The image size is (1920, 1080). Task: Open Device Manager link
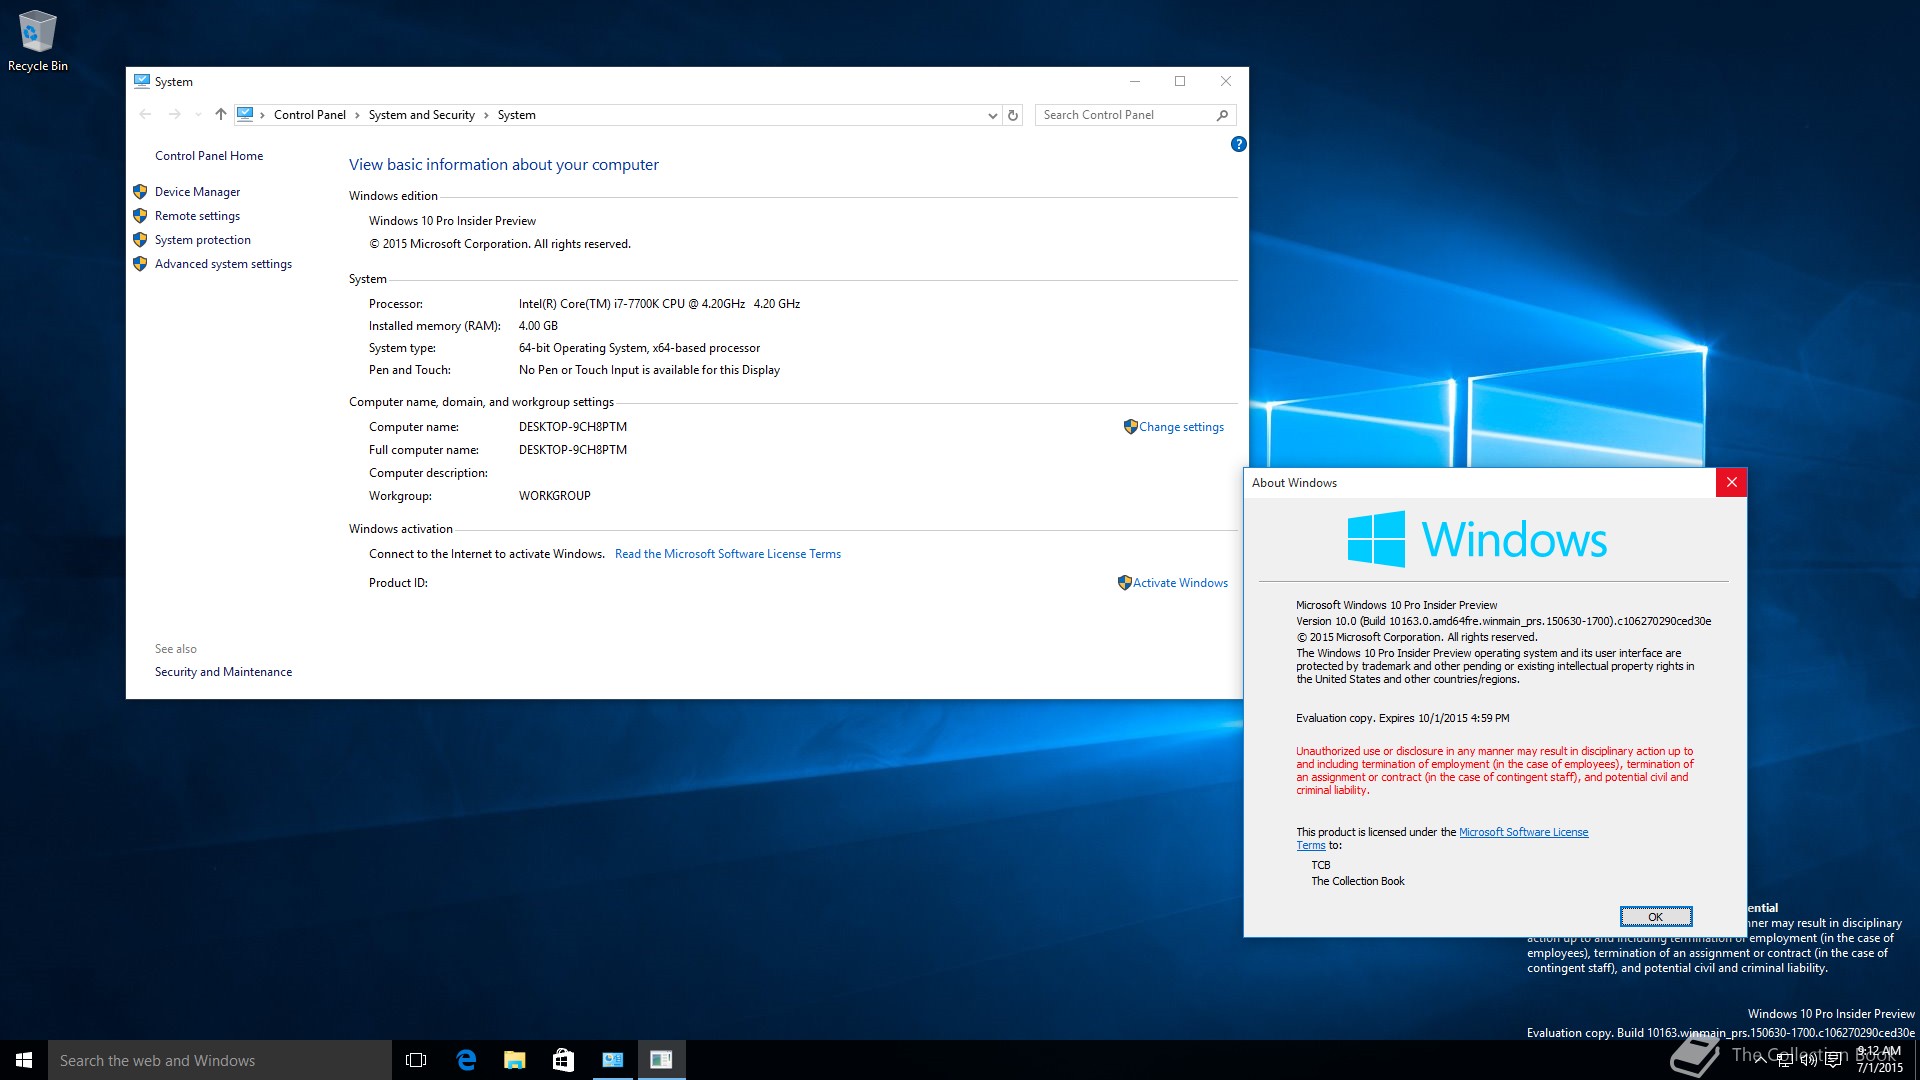point(197,192)
